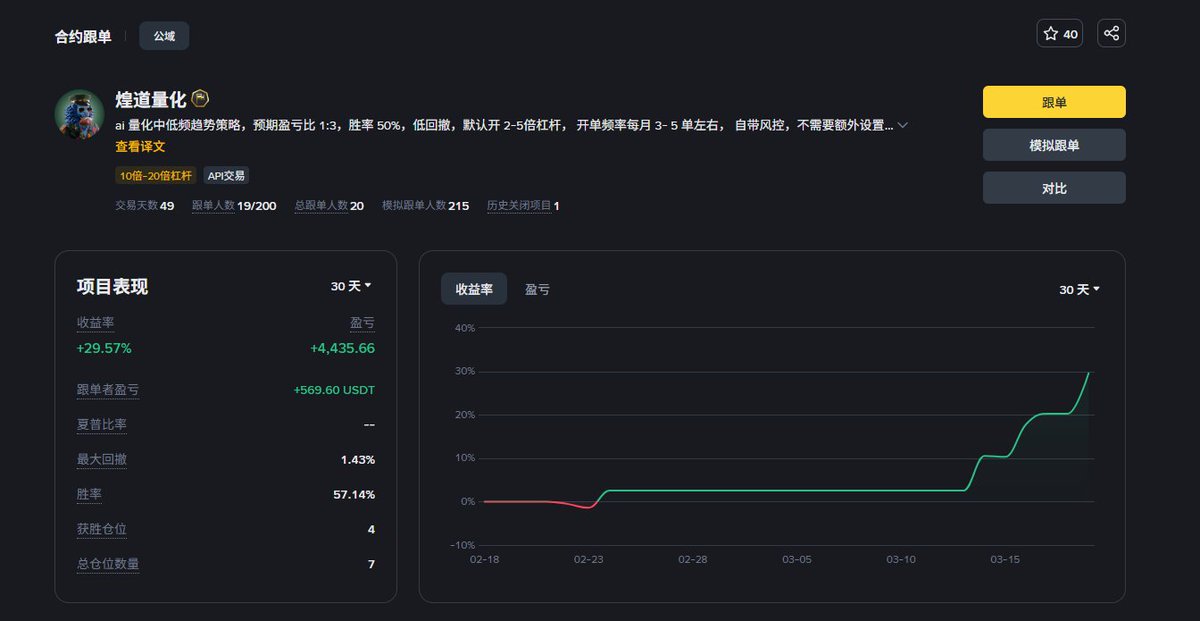Viewport: 1200px width, 621px height.
Task: Expand the strategy description with the chevron
Action: coord(903,124)
